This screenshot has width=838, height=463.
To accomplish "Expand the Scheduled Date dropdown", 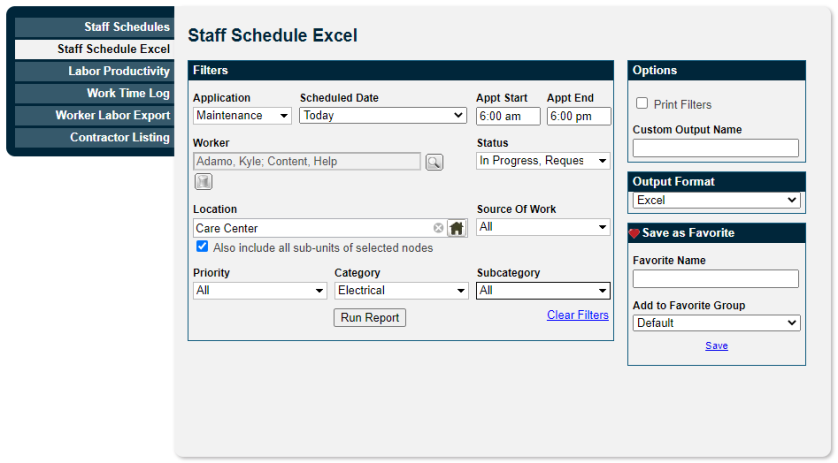I will coord(383,115).
